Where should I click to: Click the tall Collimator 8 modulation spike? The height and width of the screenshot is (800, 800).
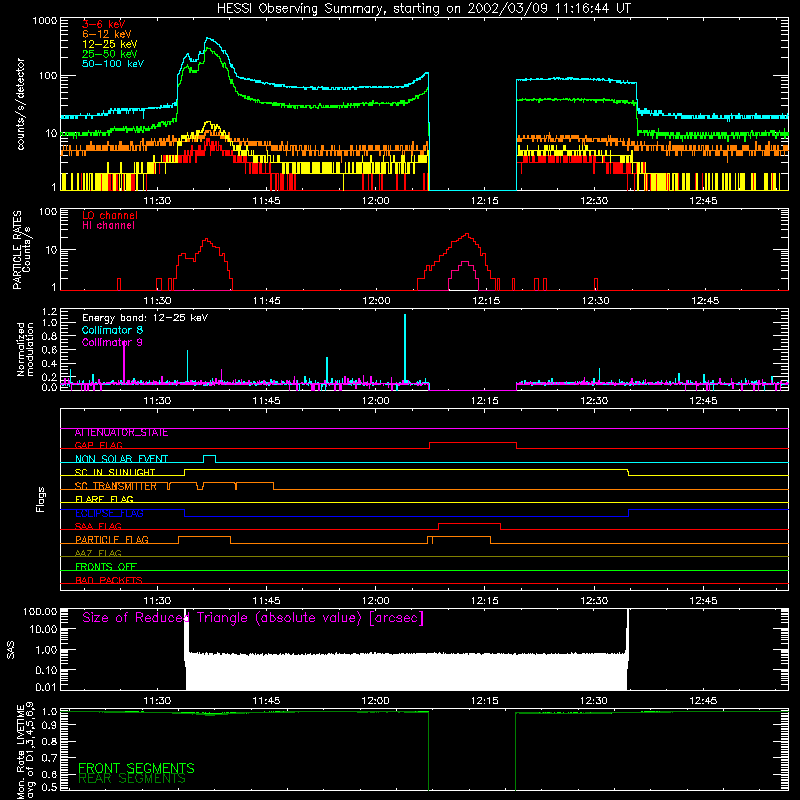point(405,347)
